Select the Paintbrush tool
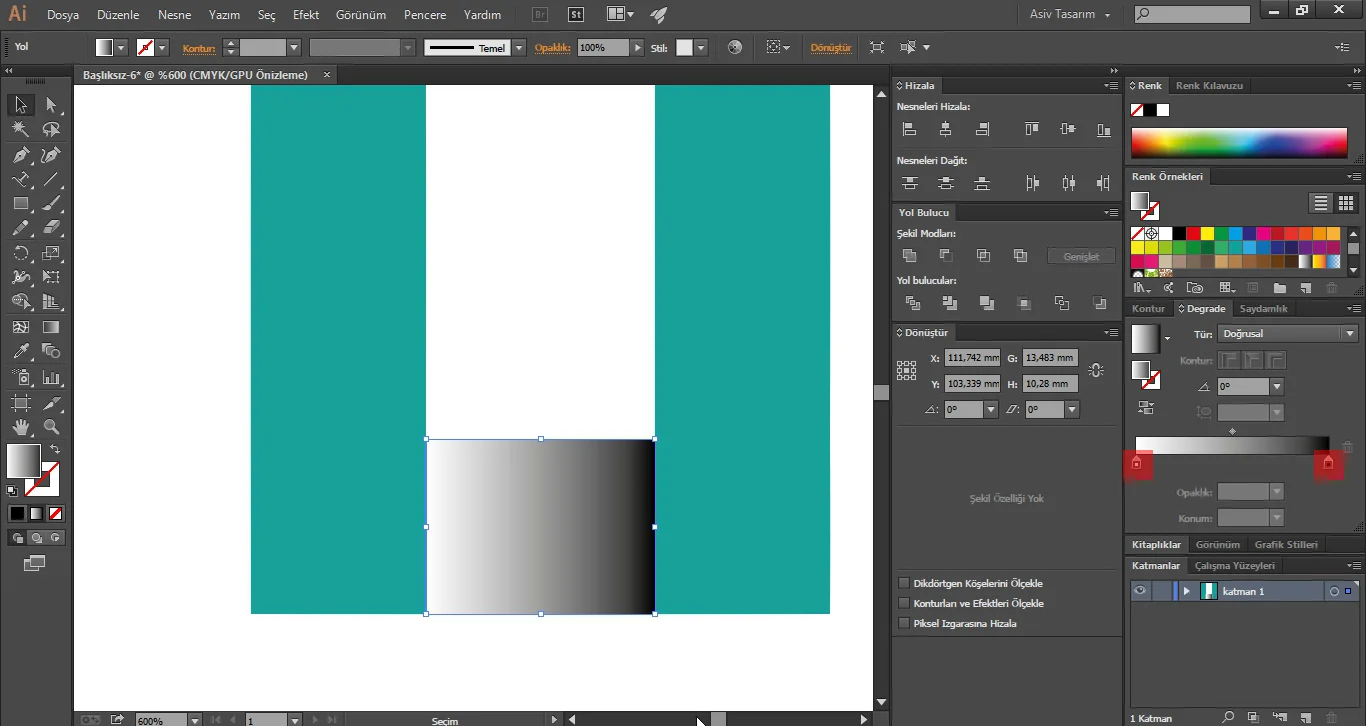Screen dimensions: 1366x726 coord(52,204)
